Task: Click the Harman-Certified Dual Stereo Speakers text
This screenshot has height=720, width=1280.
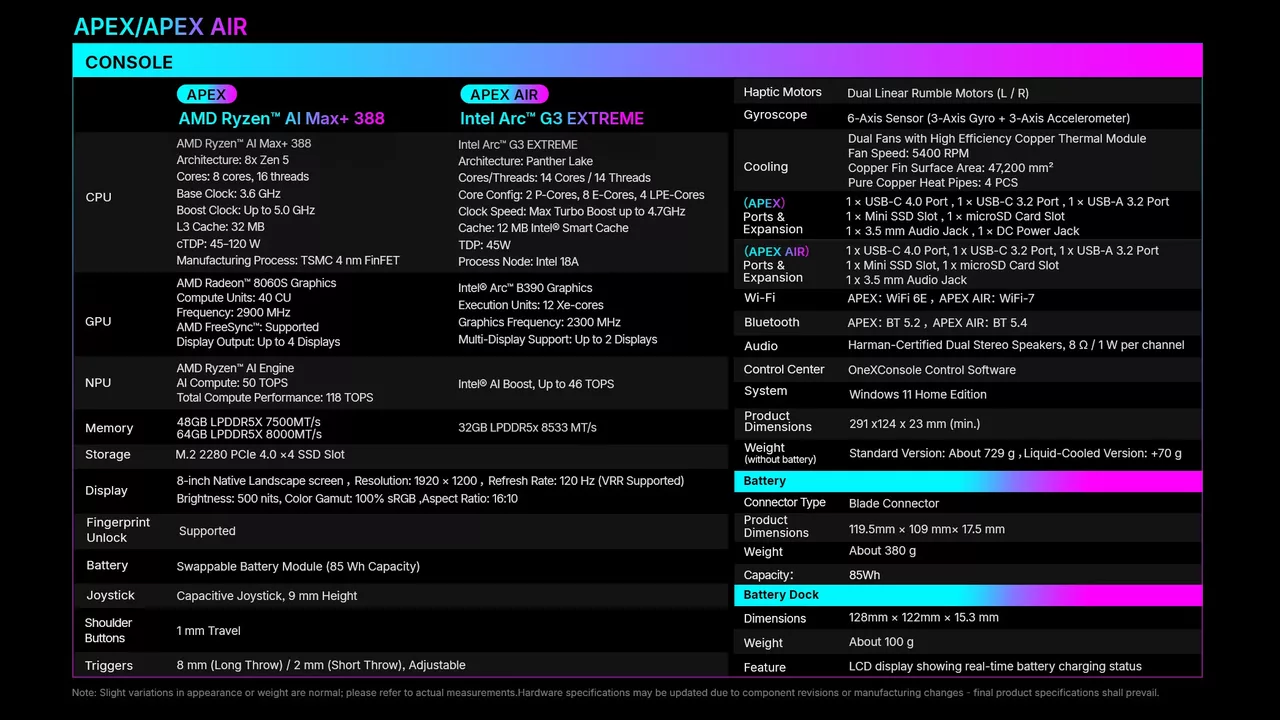Action: click(1016, 345)
